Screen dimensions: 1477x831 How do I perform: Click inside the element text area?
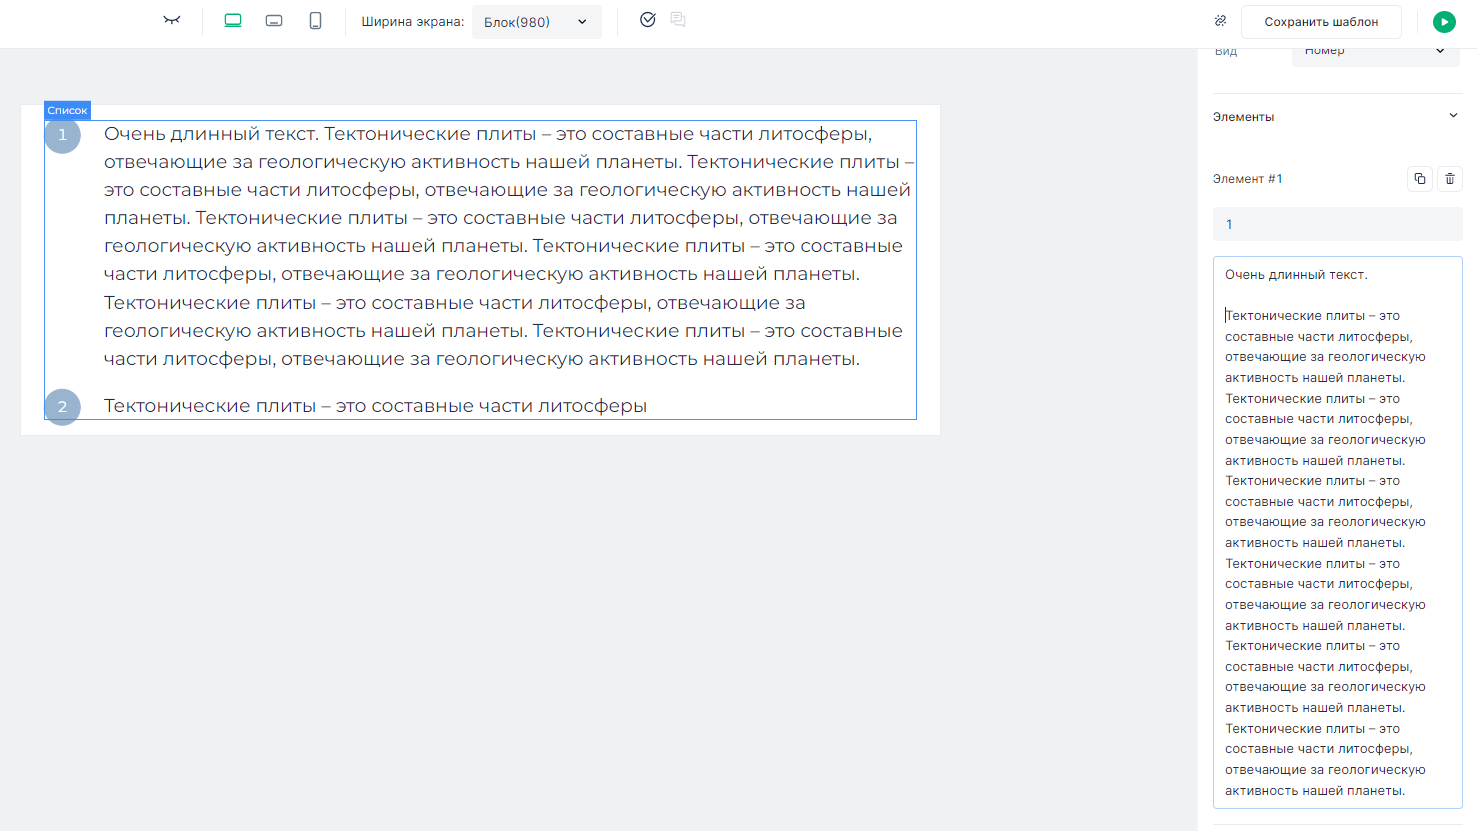pos(1337,531)
